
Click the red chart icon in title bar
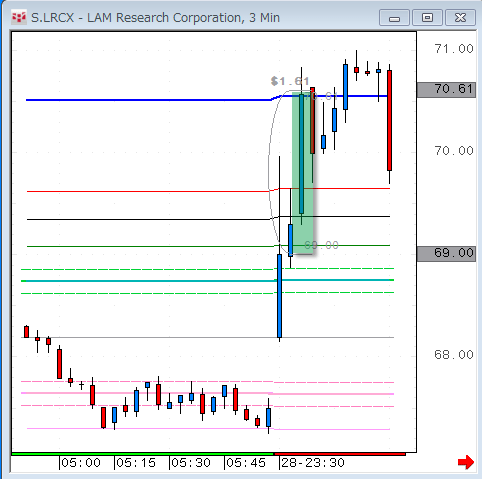click(x=19, y=17)
